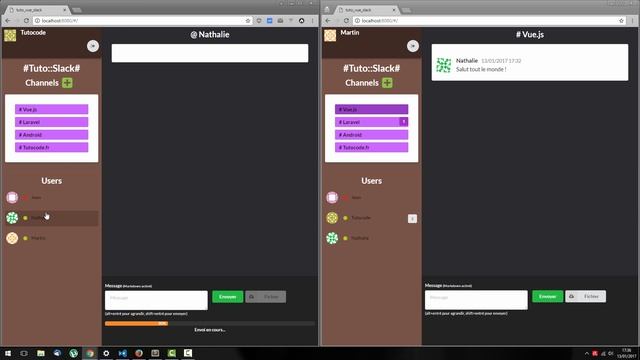Switch to Chrome on the taskbar
The width and height of the screenshot is (640, 360).
90,353
